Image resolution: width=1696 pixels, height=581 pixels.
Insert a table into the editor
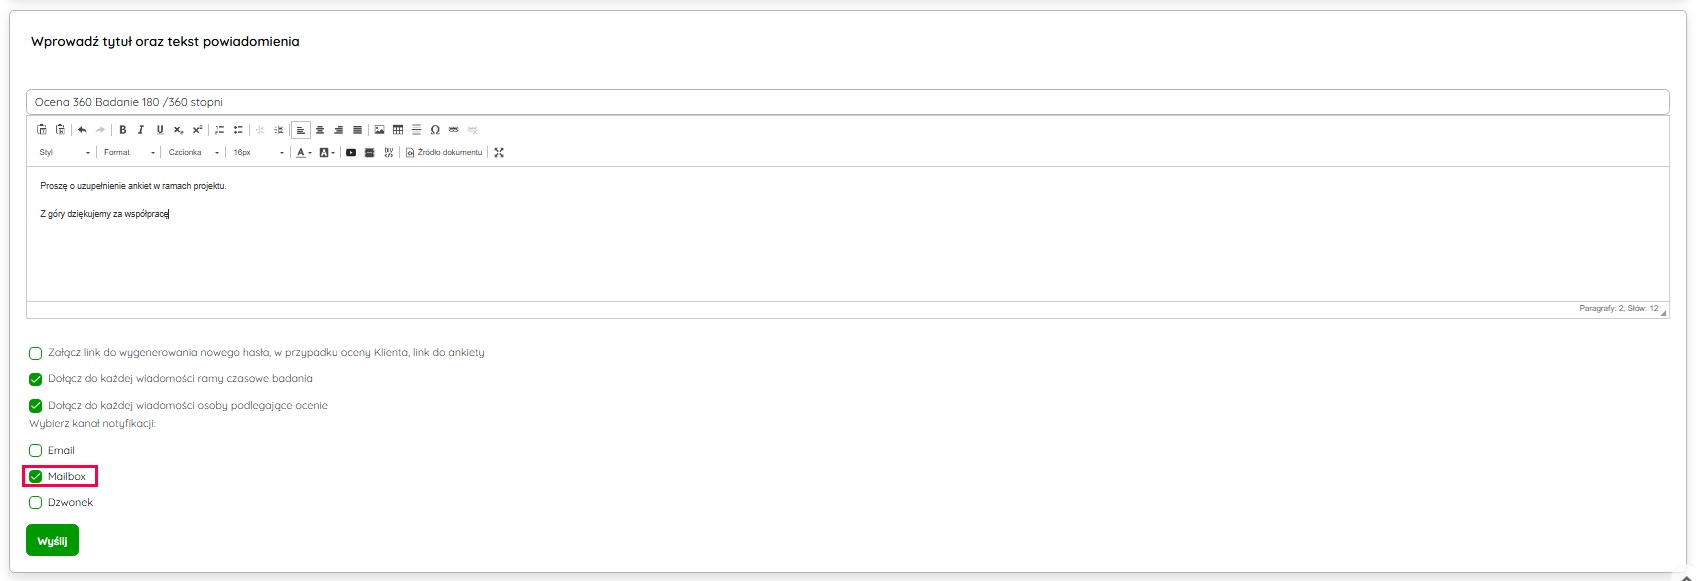coord(398,130)
